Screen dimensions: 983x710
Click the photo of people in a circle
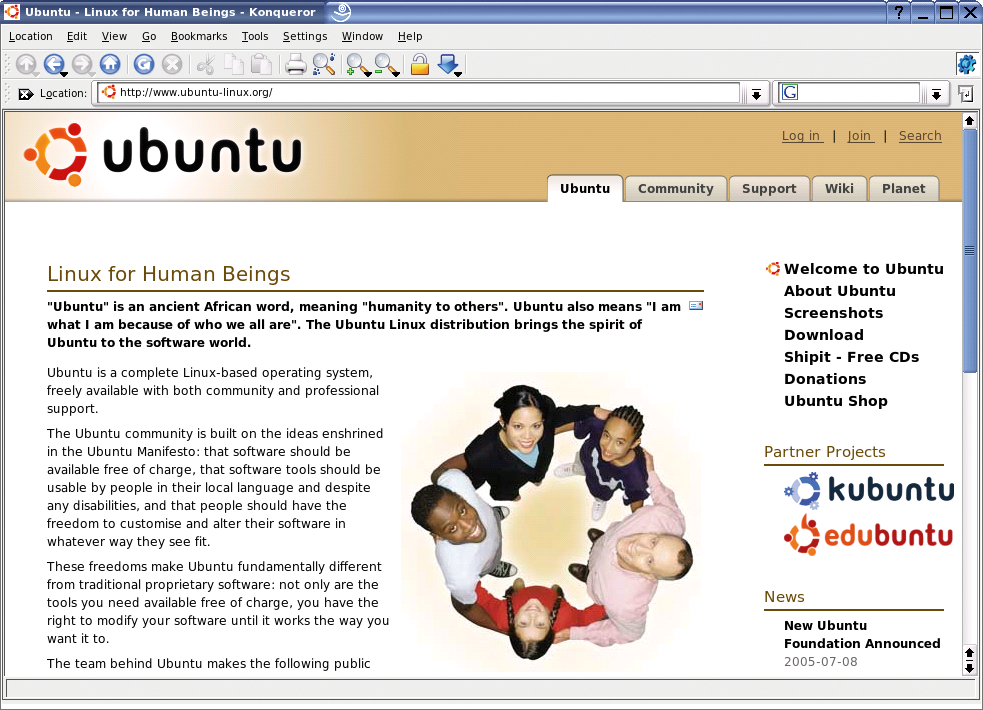click(x=552, y=521)
